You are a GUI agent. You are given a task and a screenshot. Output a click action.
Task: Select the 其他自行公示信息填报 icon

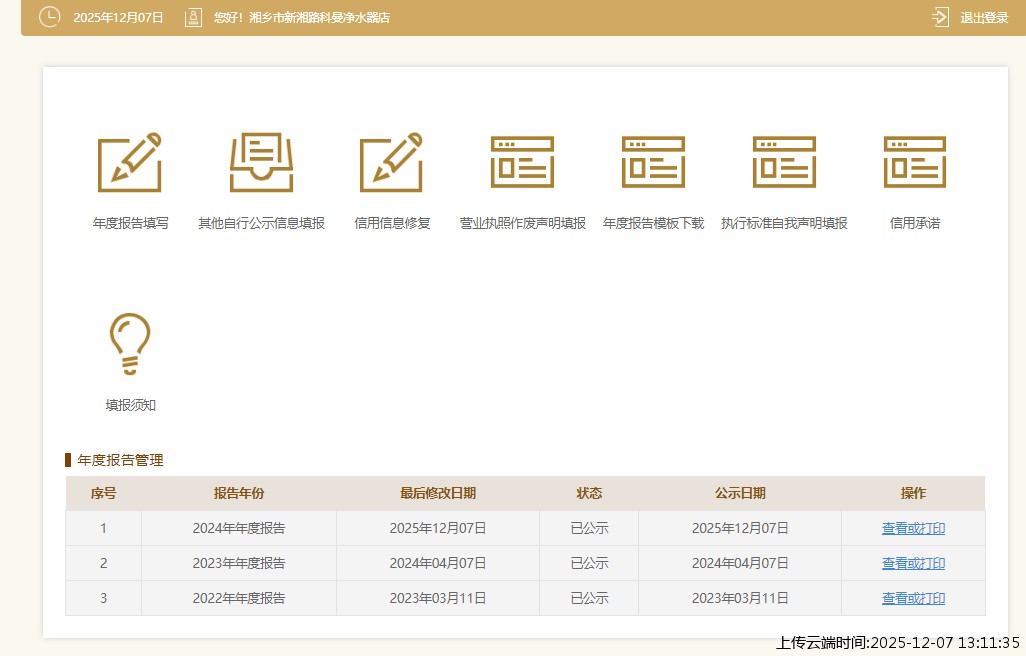point(261,161)
